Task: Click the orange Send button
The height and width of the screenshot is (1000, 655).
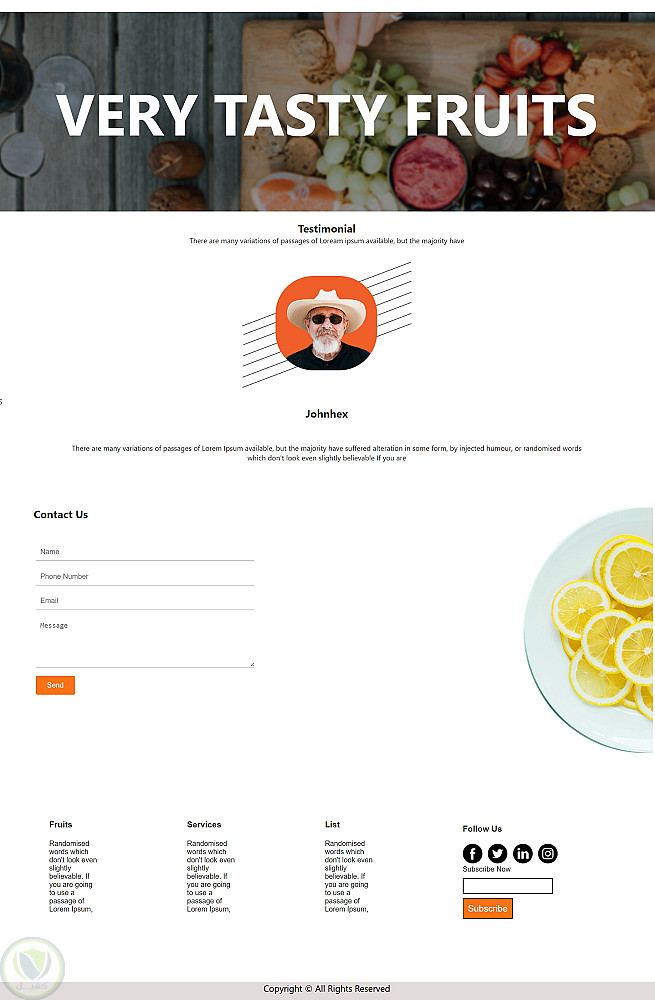Action: pos(55,685)
